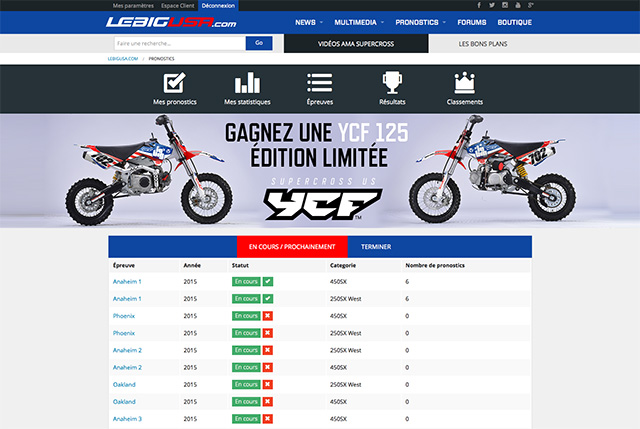
Task: Click the Épreuve column header
Action: coord(124,265)
